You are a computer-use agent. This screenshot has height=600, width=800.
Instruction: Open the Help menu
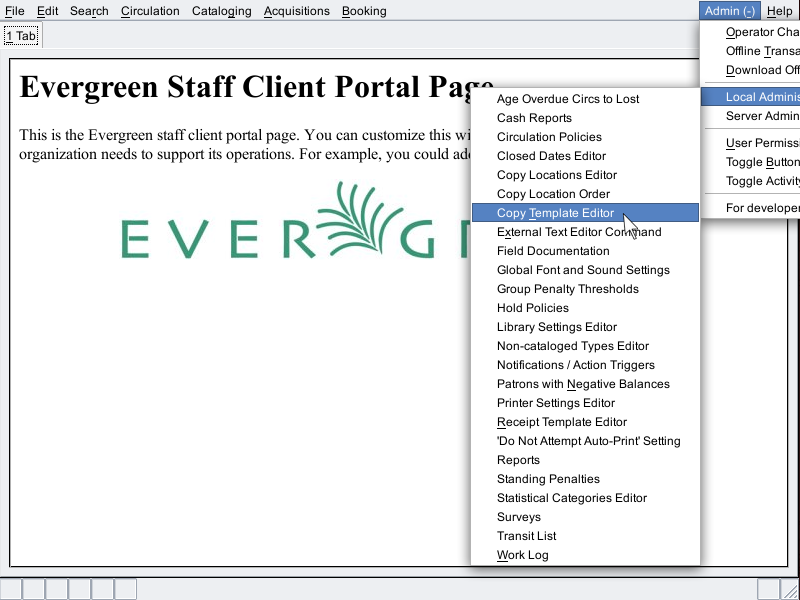click(x=780, y=11)
